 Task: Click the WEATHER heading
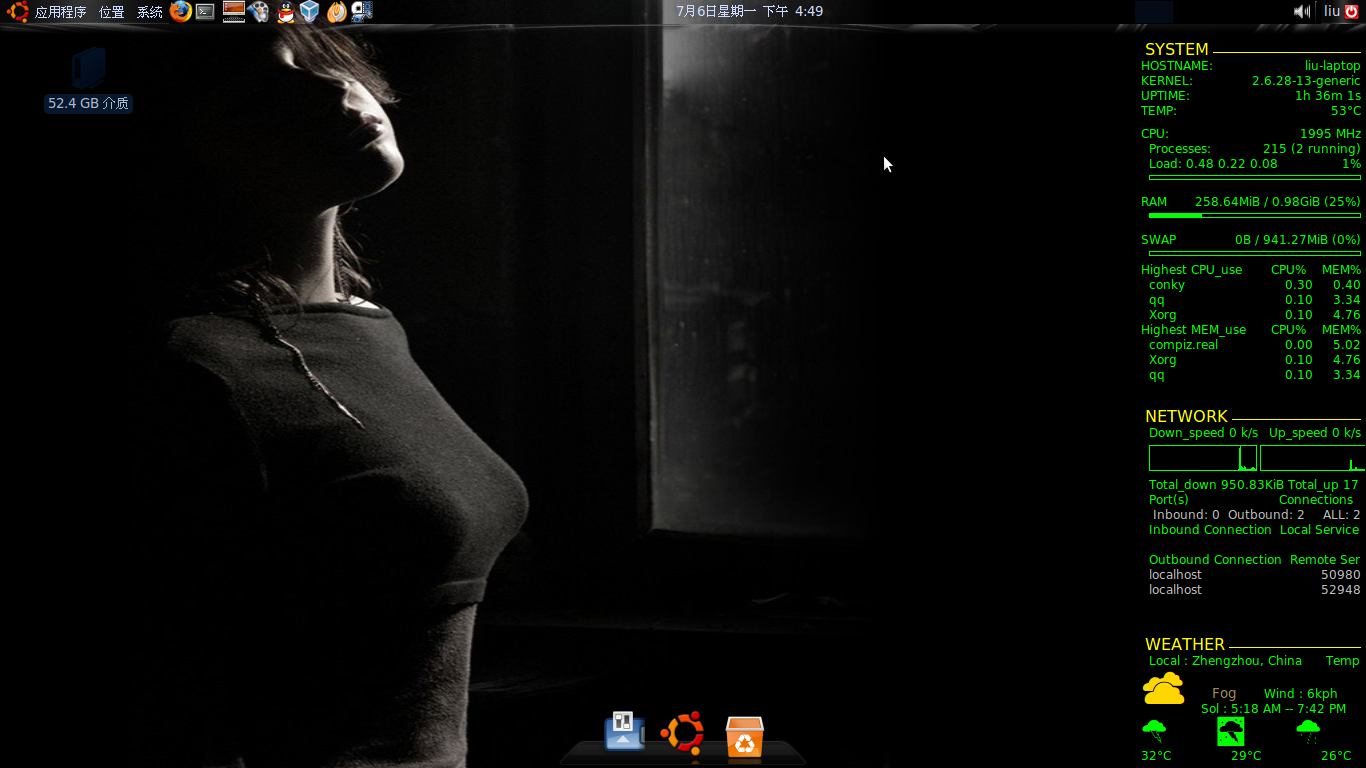coord(1184,644)
